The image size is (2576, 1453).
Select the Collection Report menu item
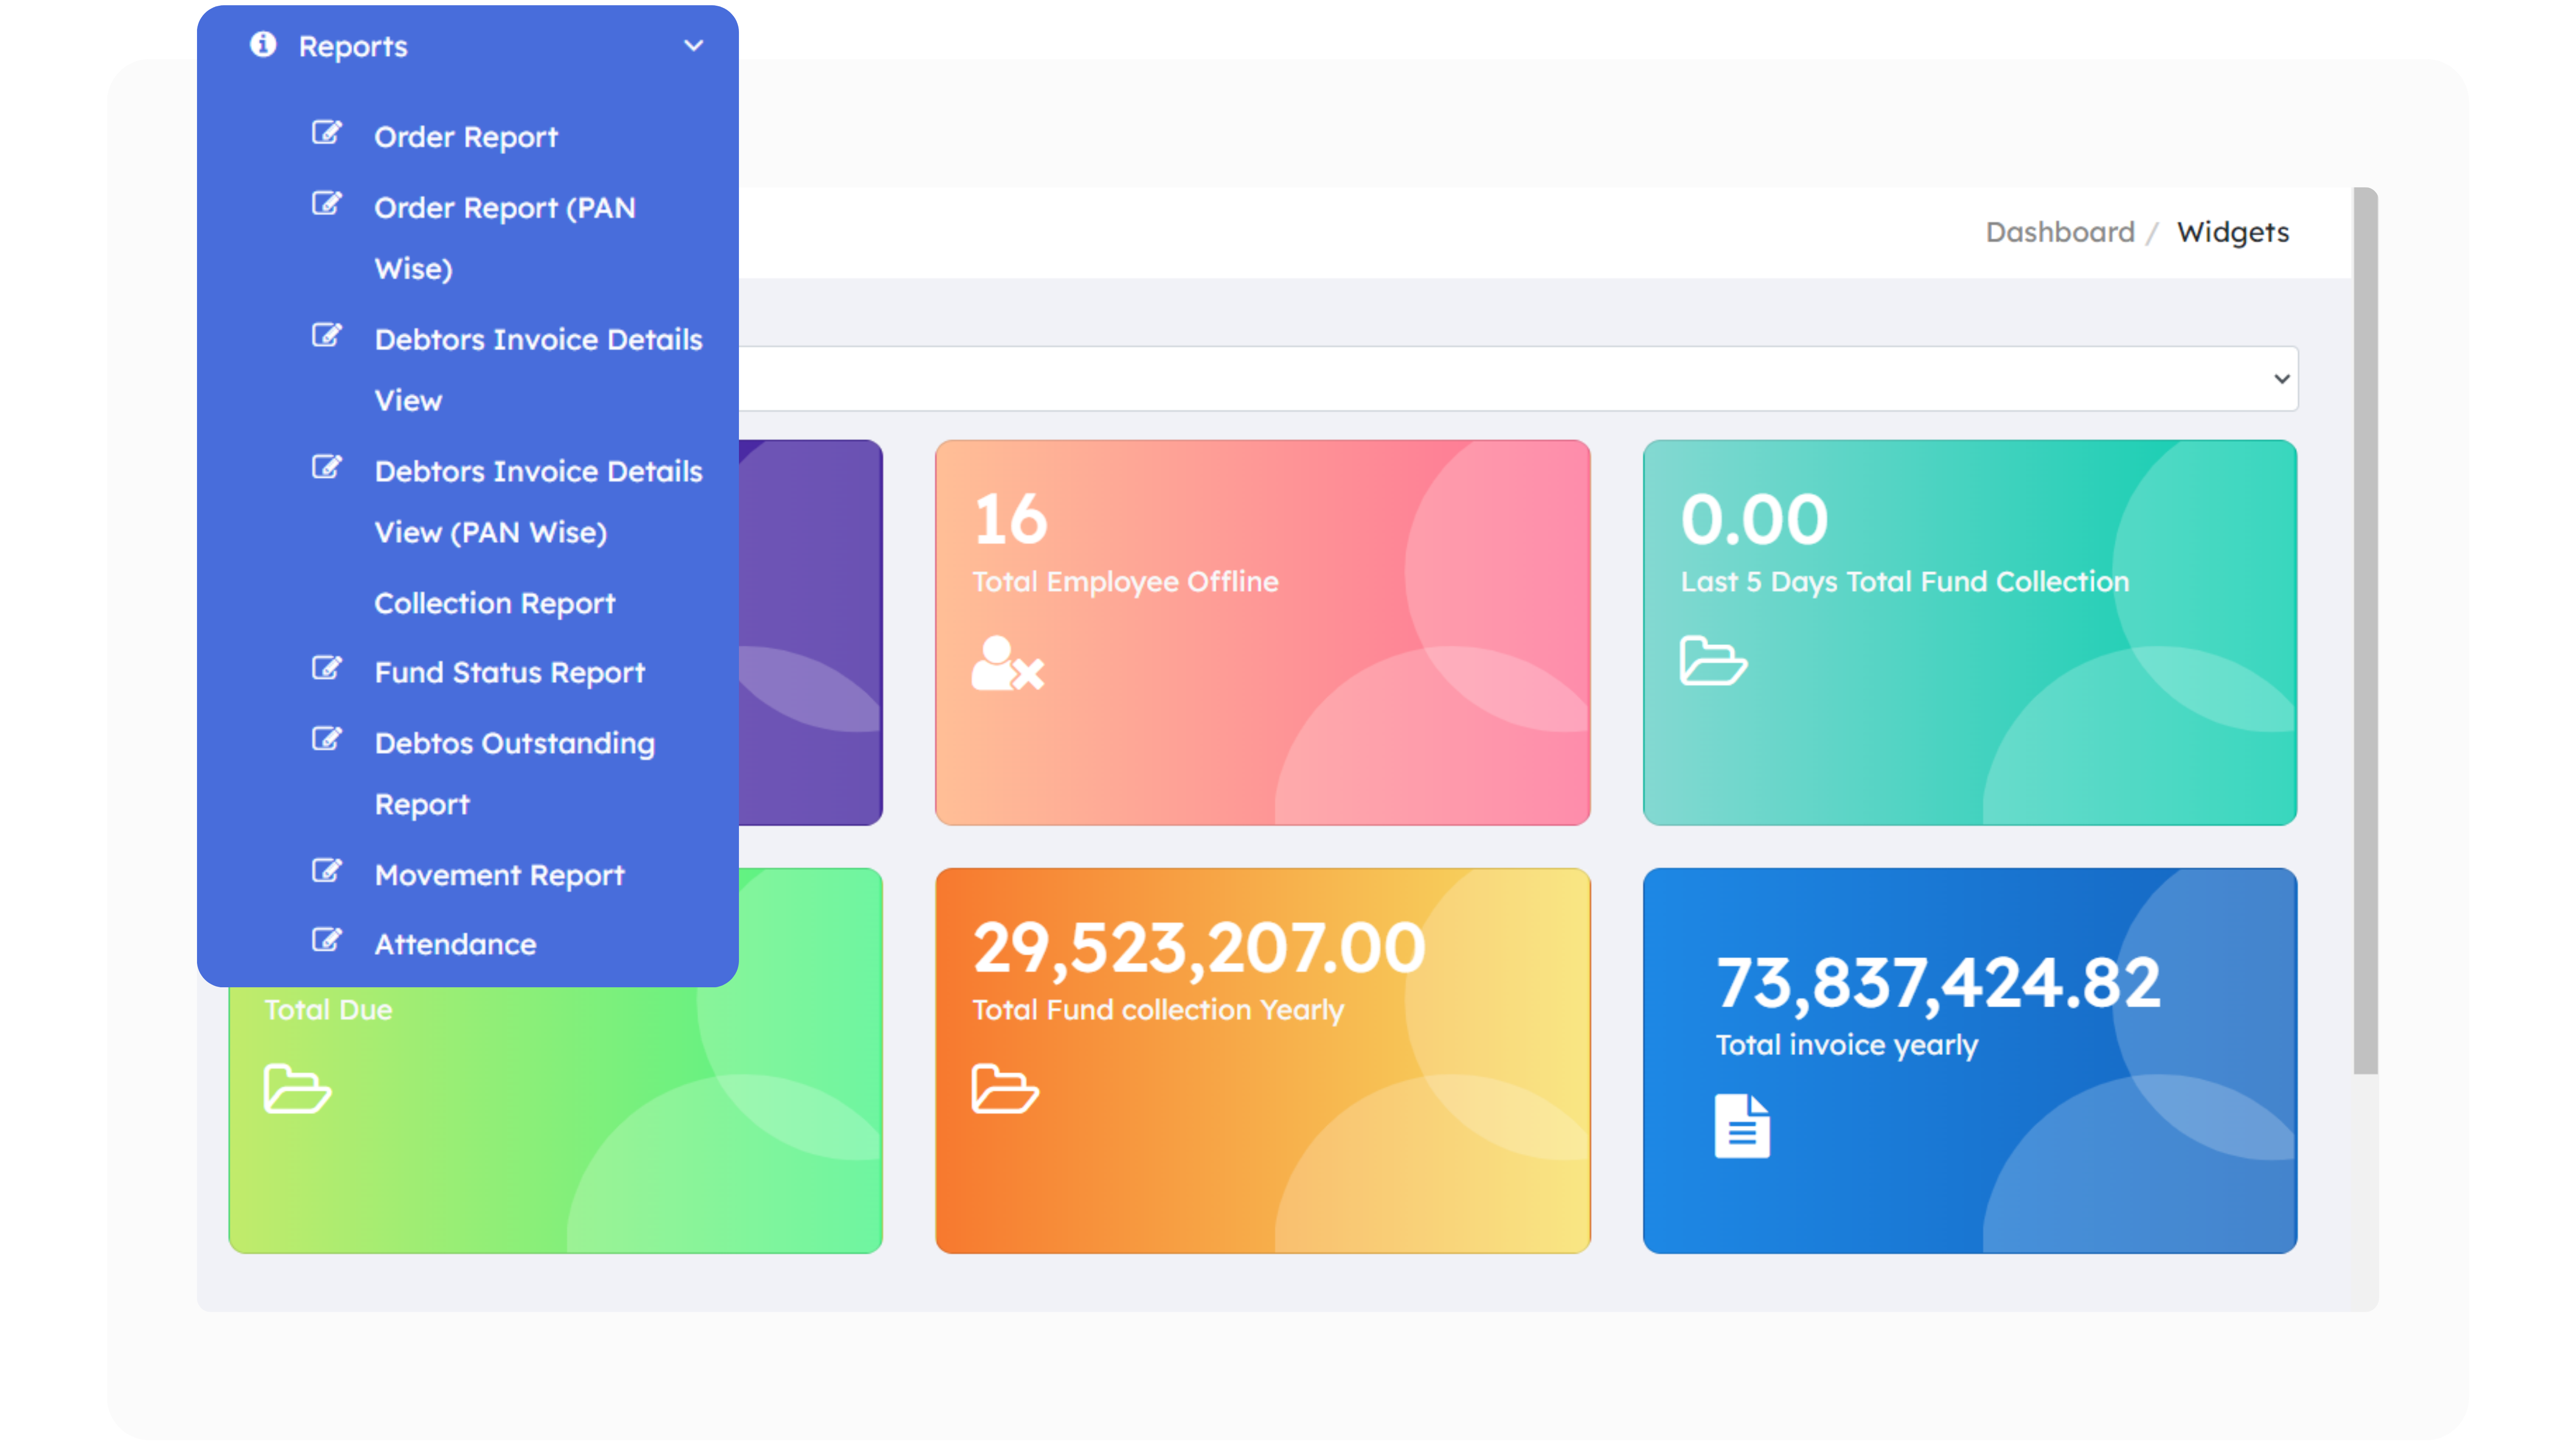tap(494, 604)
